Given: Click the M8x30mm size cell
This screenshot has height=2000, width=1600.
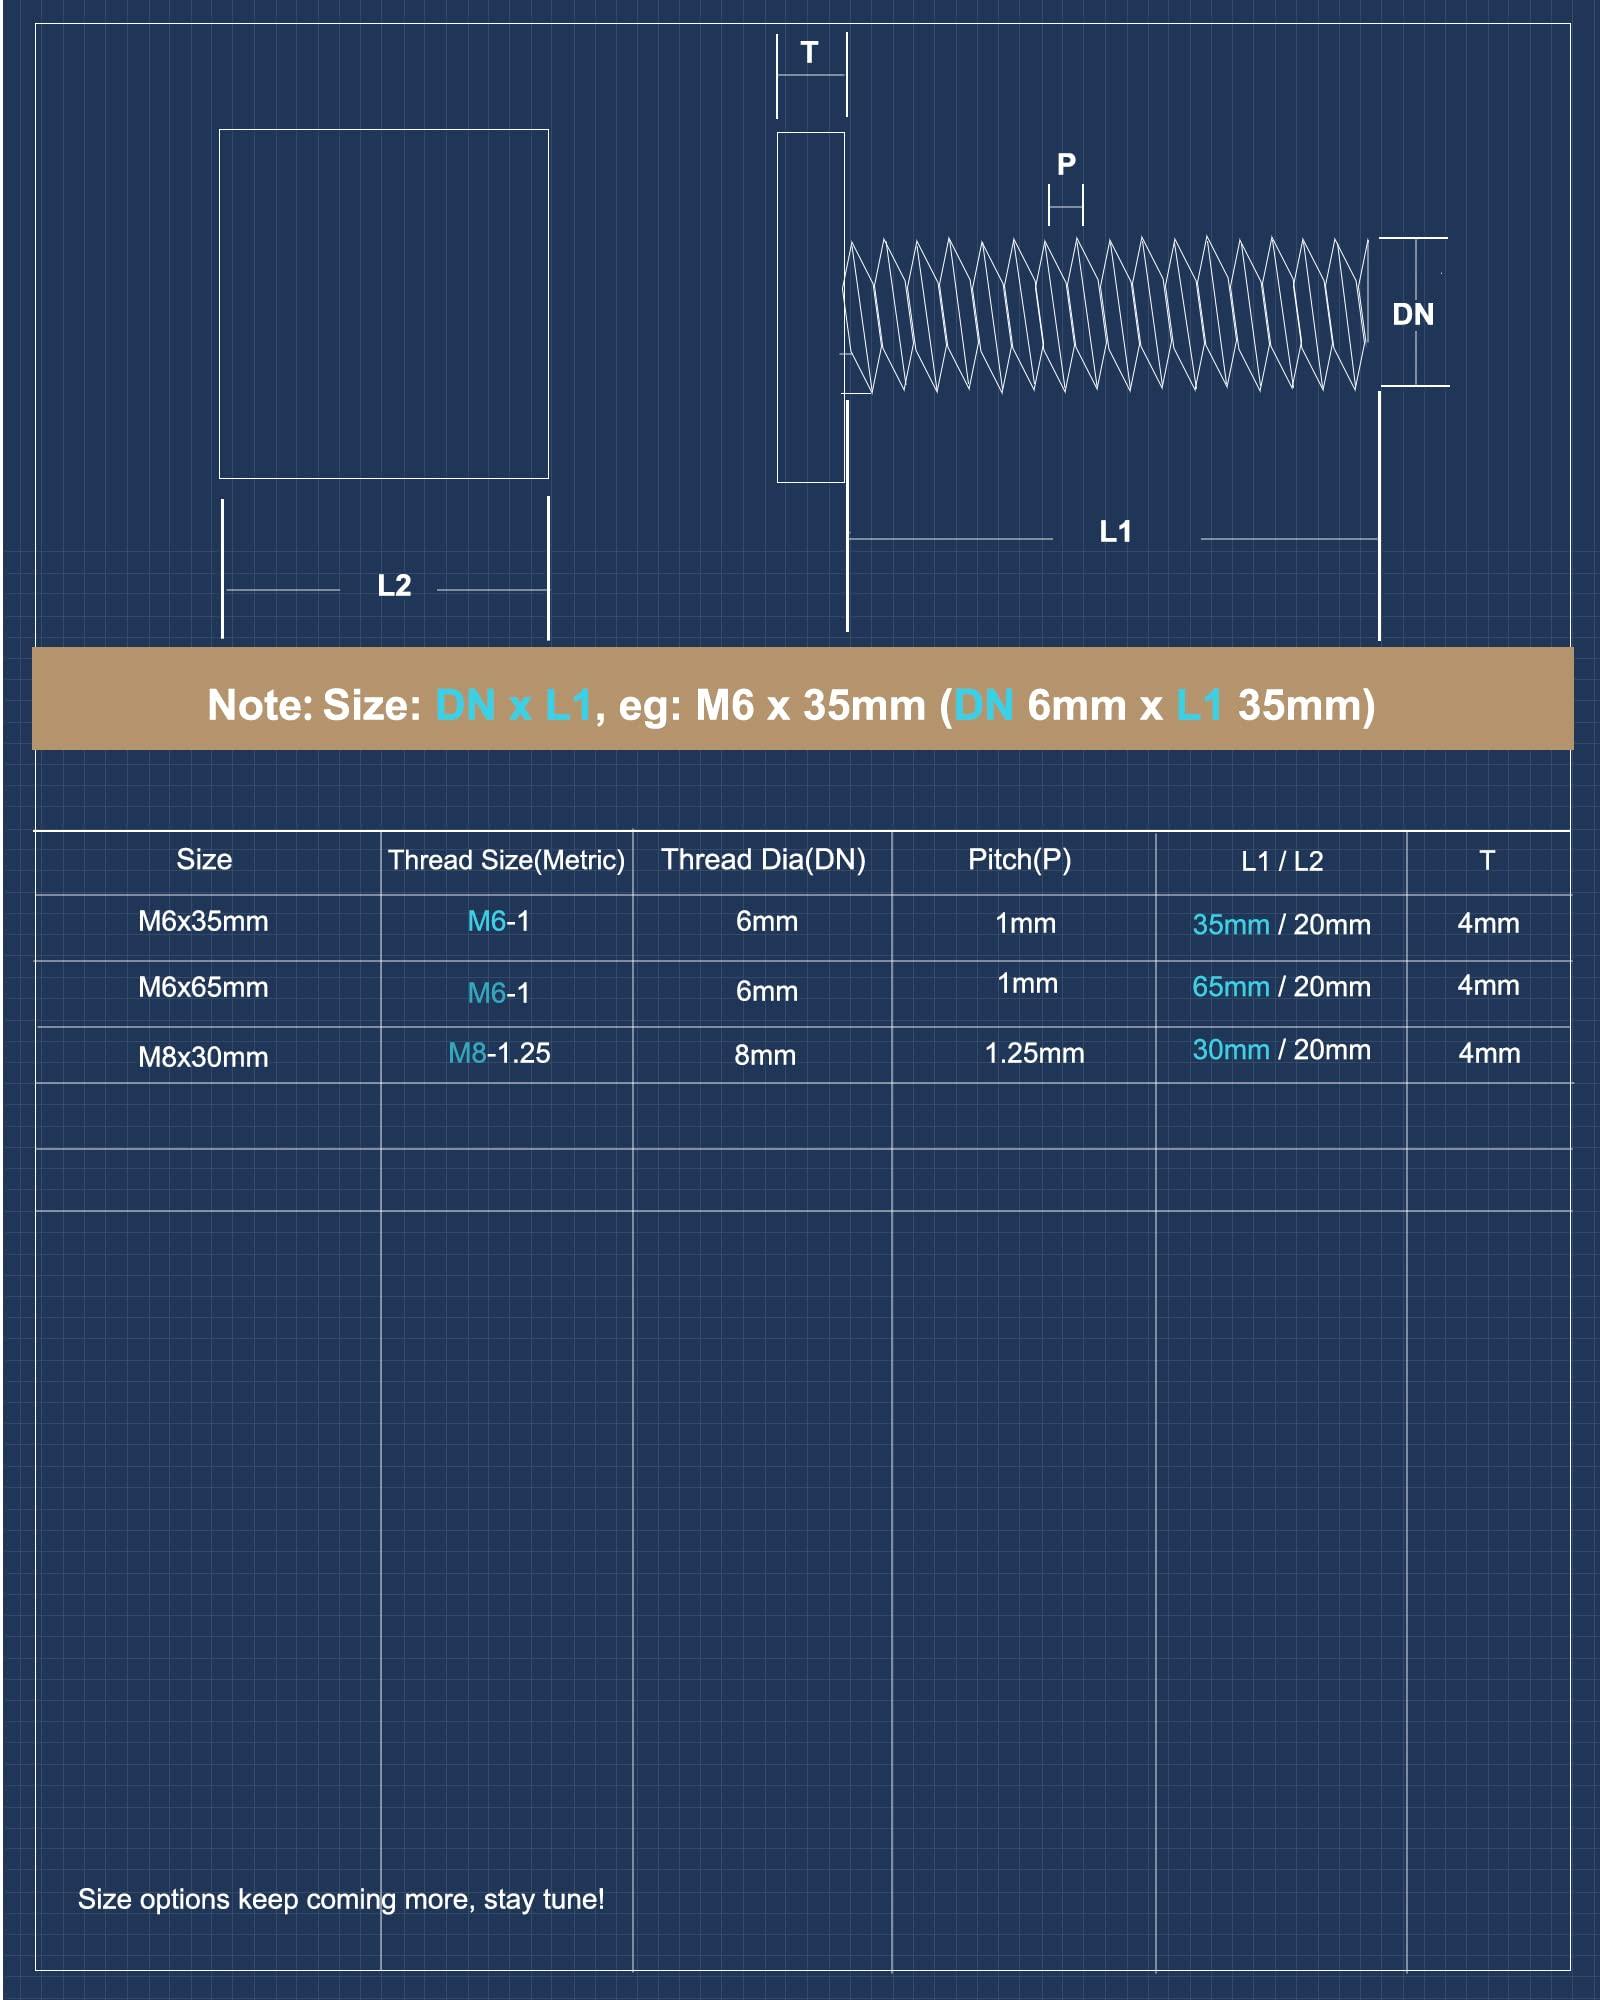Looking at the screenshot, I should point(203,1057).
